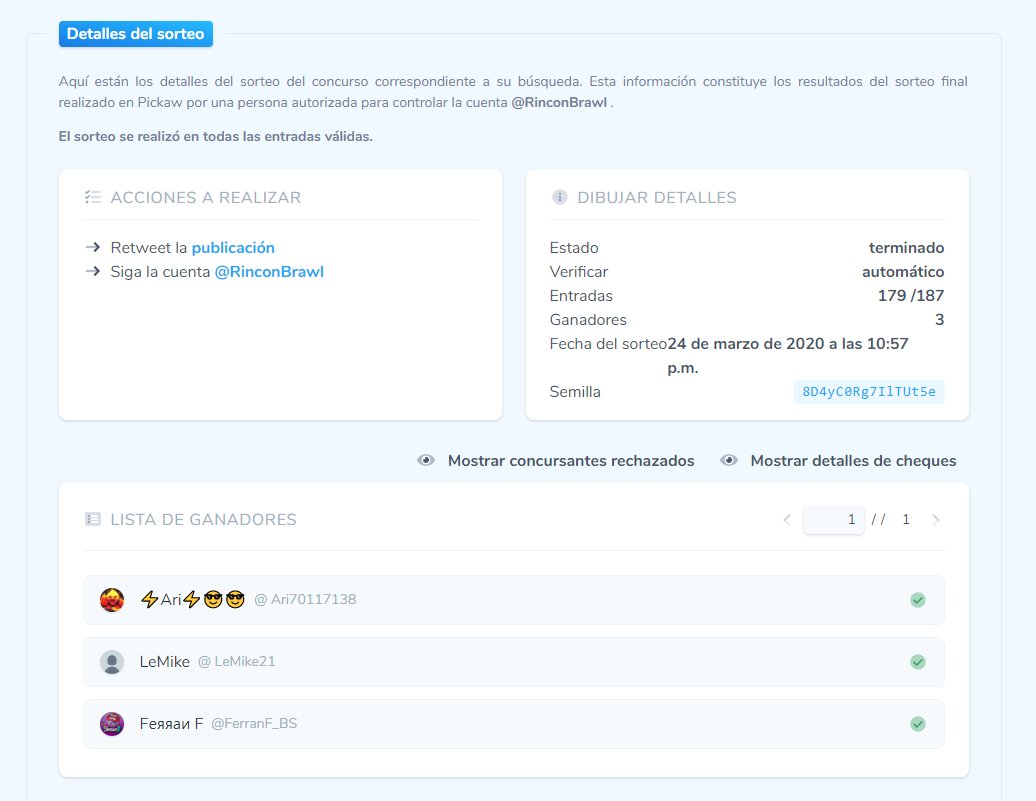Click the Detalles del sorteo badge
Image resolution: width=1036 pixels, height=801 pixels.
coord(135,34)
